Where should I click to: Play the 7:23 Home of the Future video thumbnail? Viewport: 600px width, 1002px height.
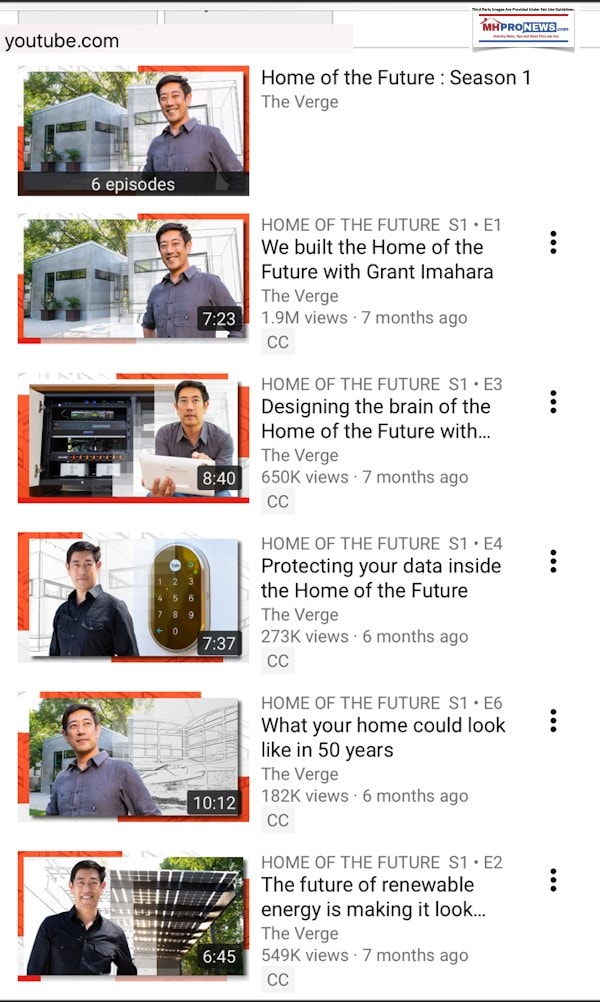click(133, 278)
